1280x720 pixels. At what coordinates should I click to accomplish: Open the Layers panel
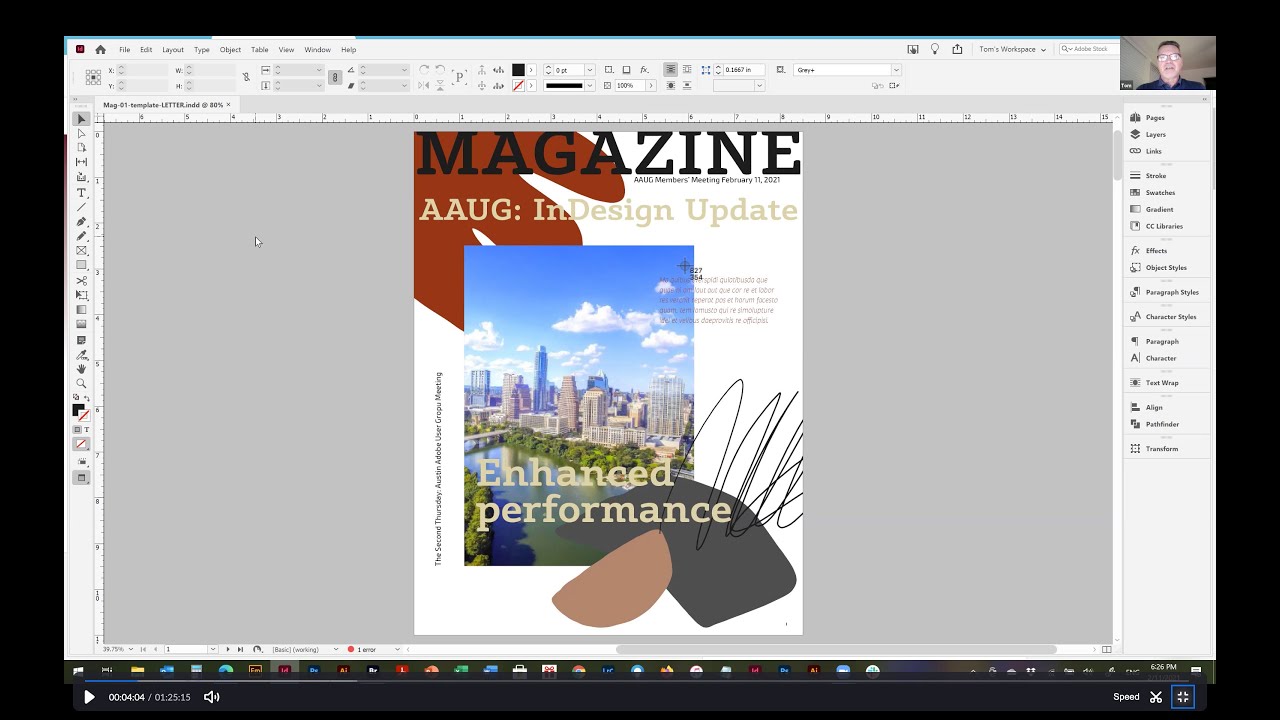(1156, 134)
